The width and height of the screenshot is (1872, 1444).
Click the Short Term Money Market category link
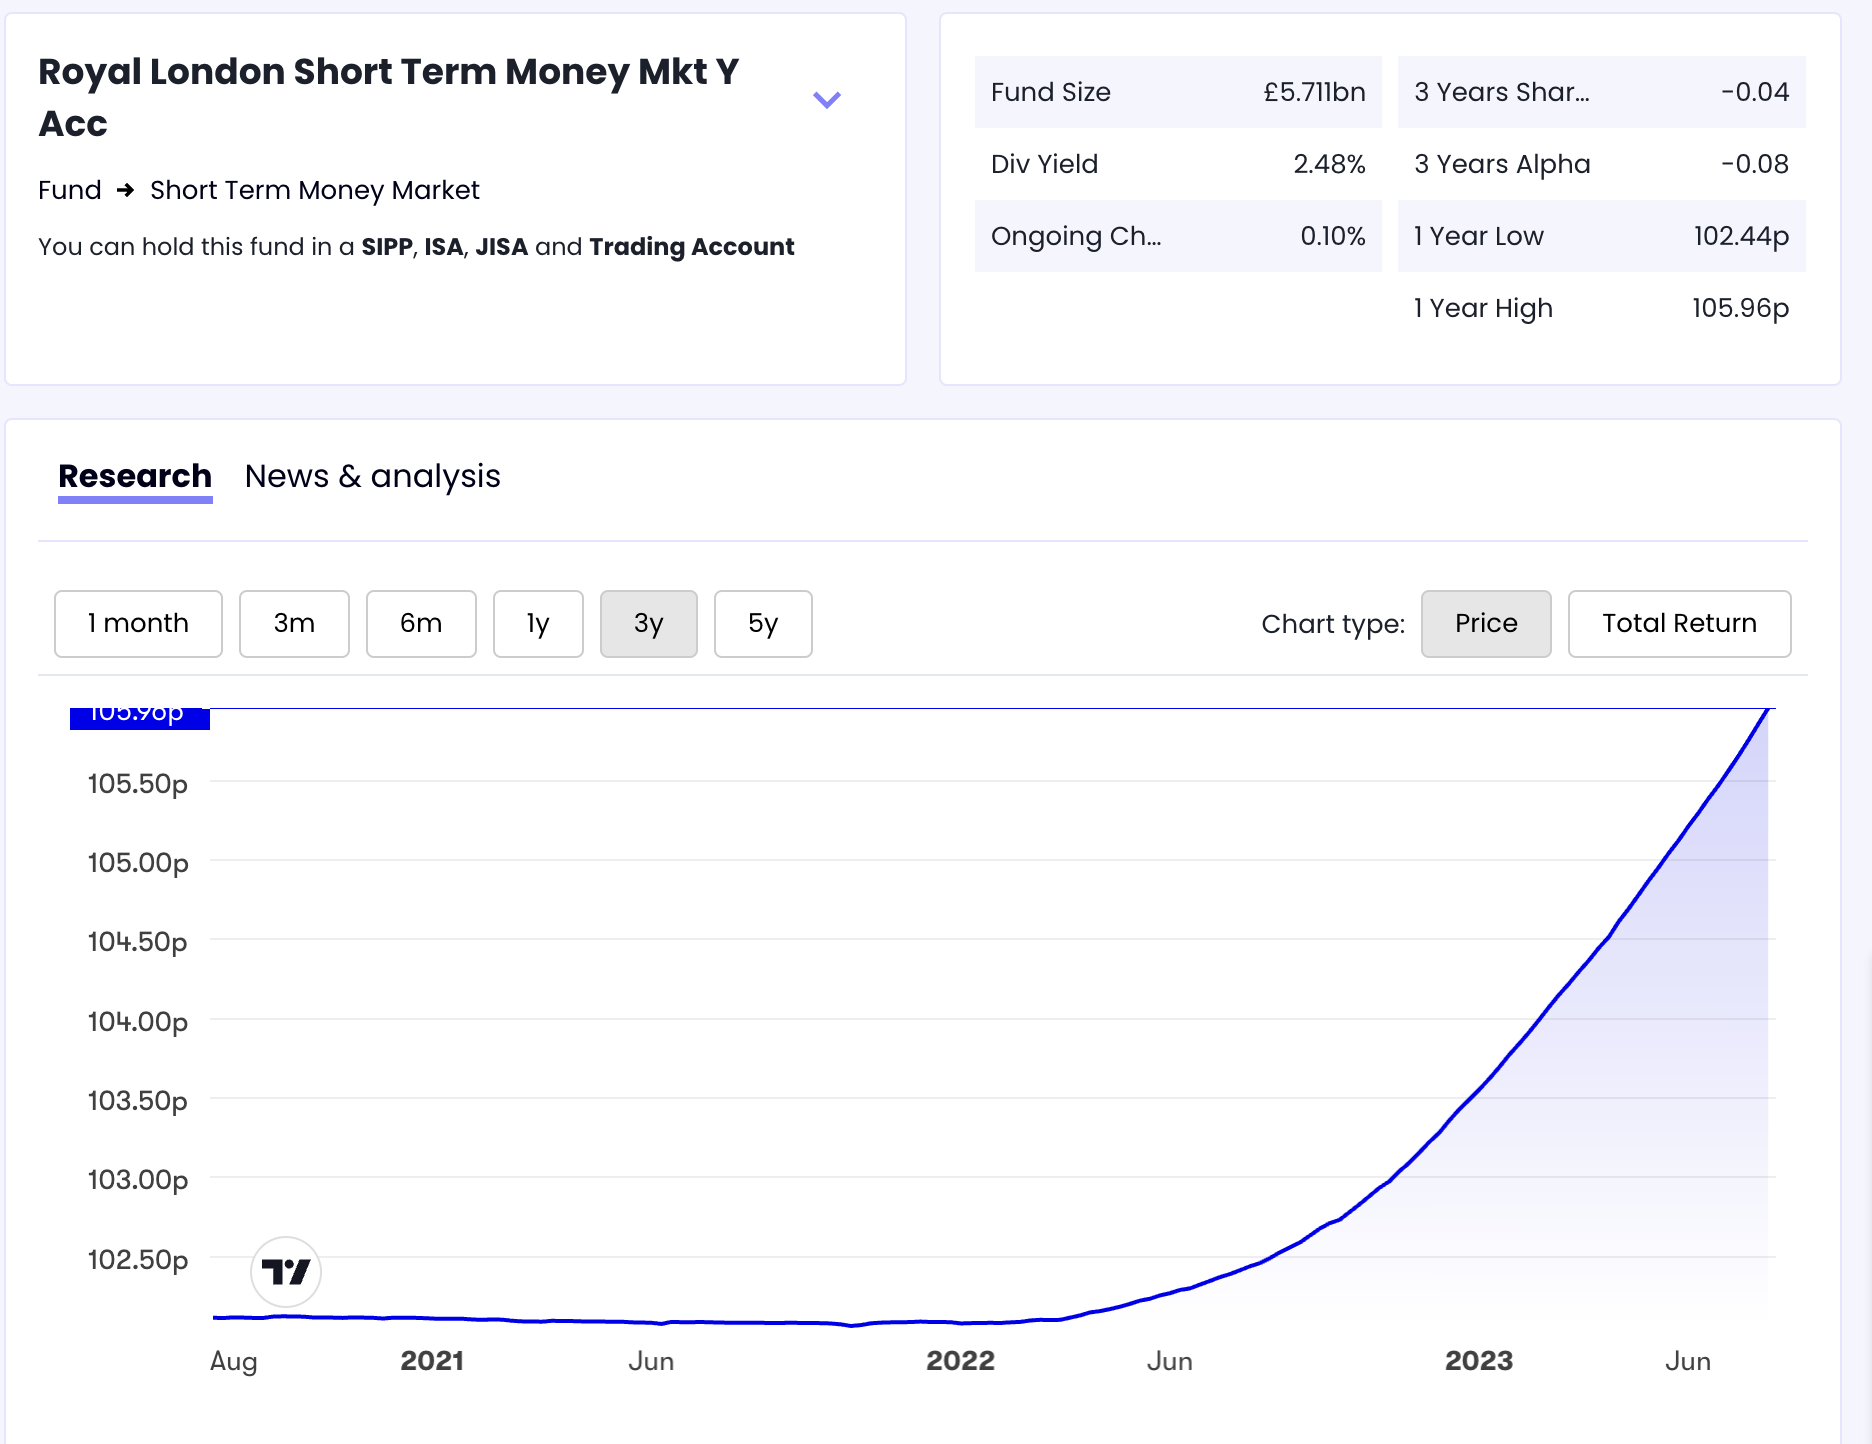tap(315, 190)
